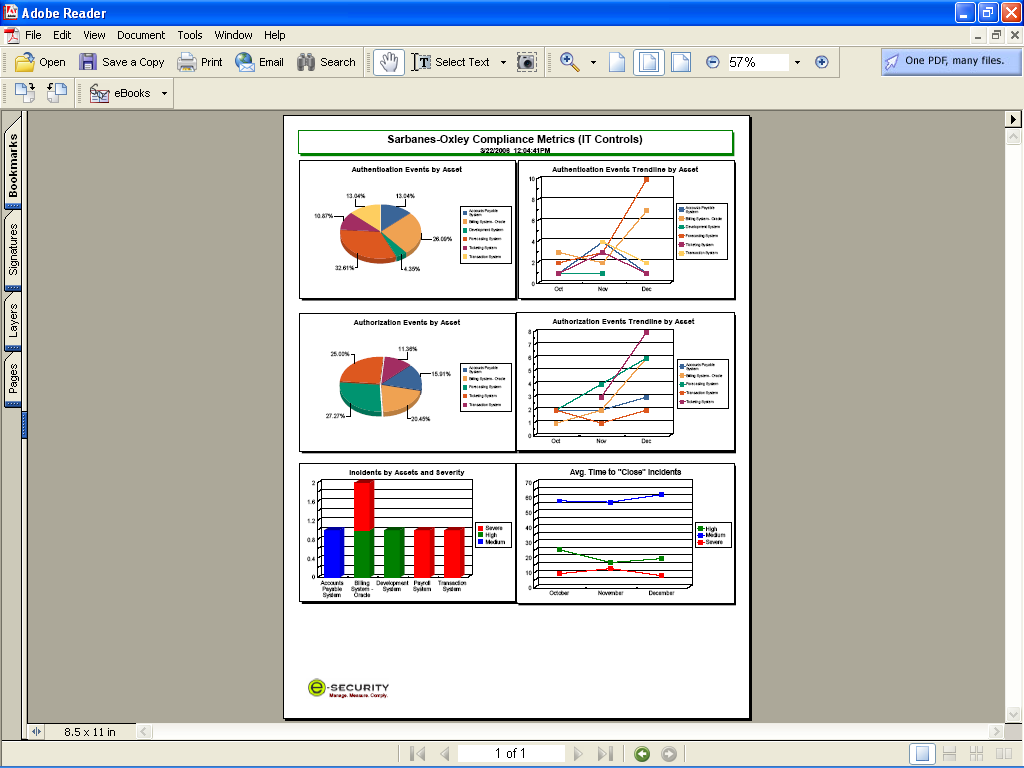1024x768 pixels.
Task: Open Search with the binoculars icon
Action: click(306, 62)
